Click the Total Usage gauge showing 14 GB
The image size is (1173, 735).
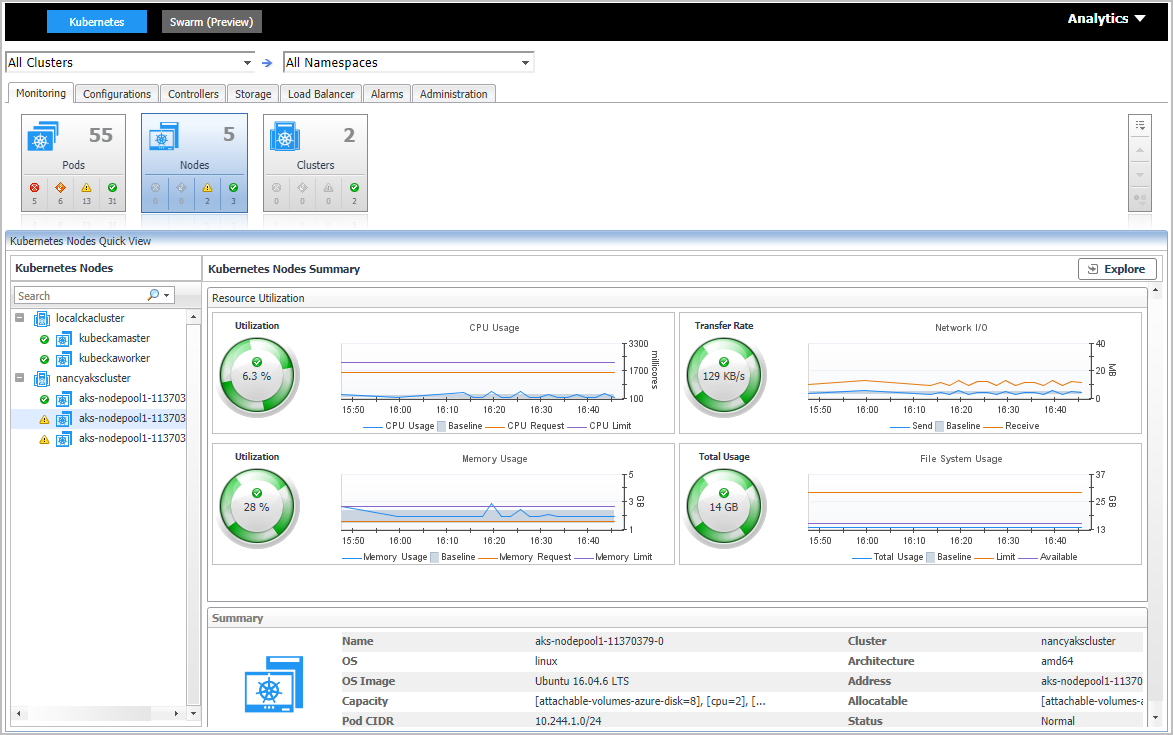(723, 507)
